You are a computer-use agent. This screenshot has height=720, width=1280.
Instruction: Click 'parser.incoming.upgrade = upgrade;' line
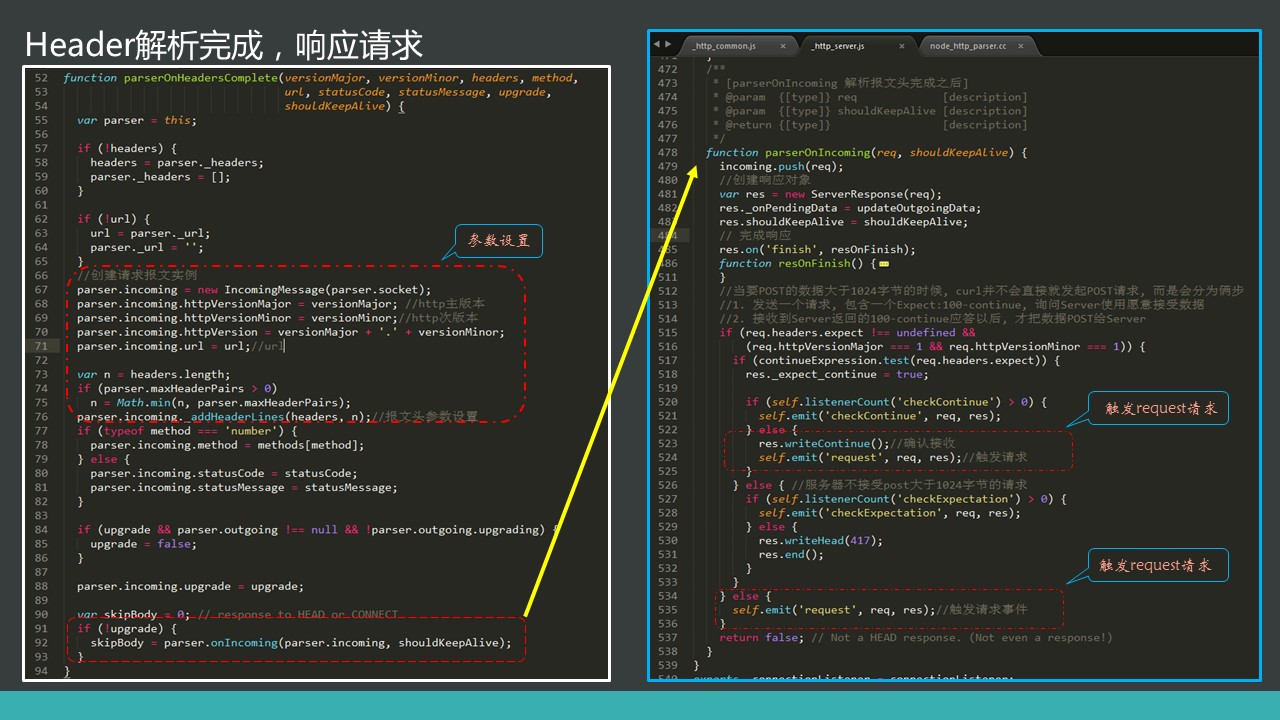190,586
